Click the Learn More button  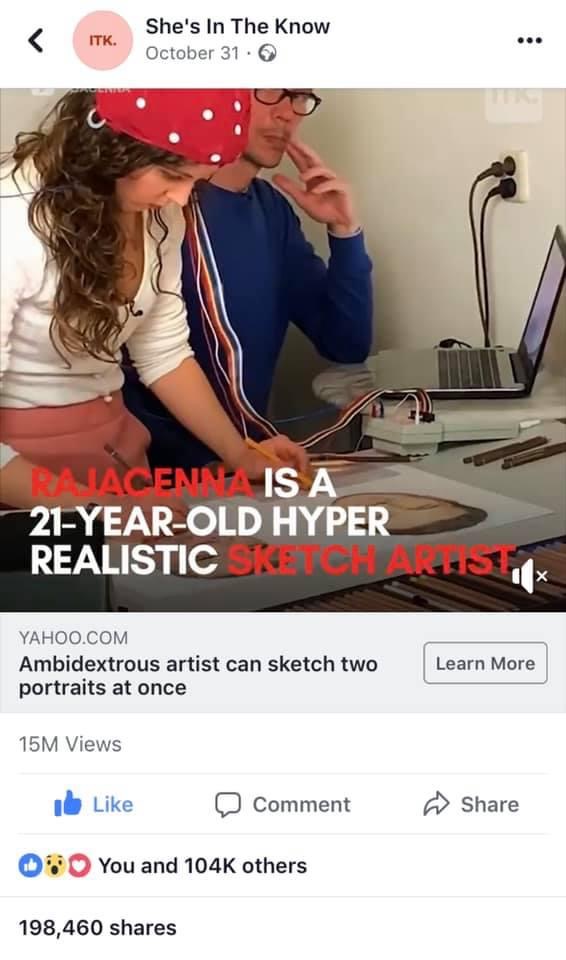485,663
